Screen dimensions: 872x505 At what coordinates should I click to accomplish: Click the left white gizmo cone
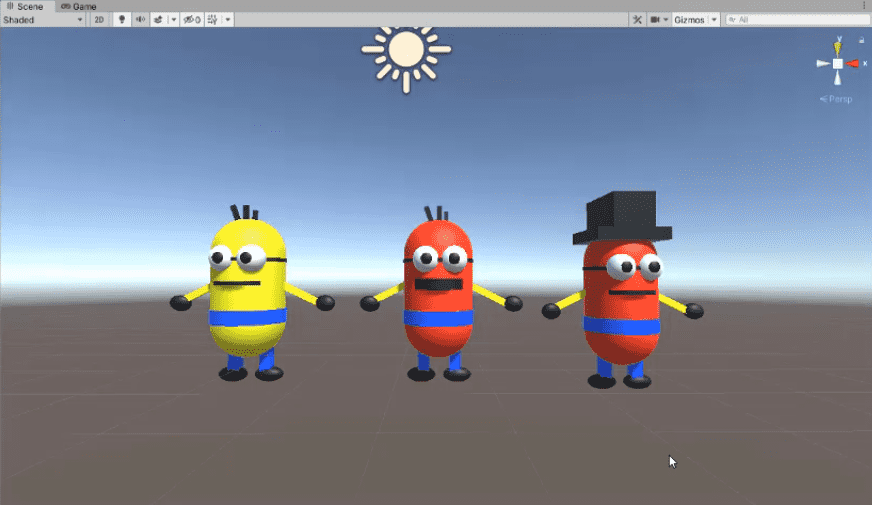pos(823,63)
